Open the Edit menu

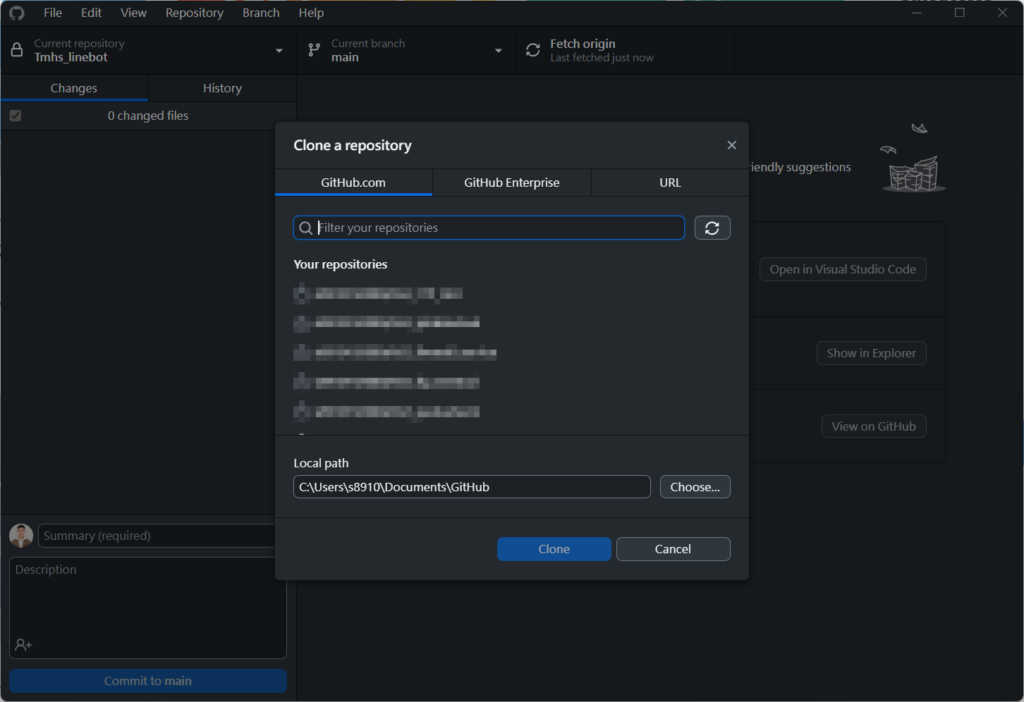coord(91,12)
